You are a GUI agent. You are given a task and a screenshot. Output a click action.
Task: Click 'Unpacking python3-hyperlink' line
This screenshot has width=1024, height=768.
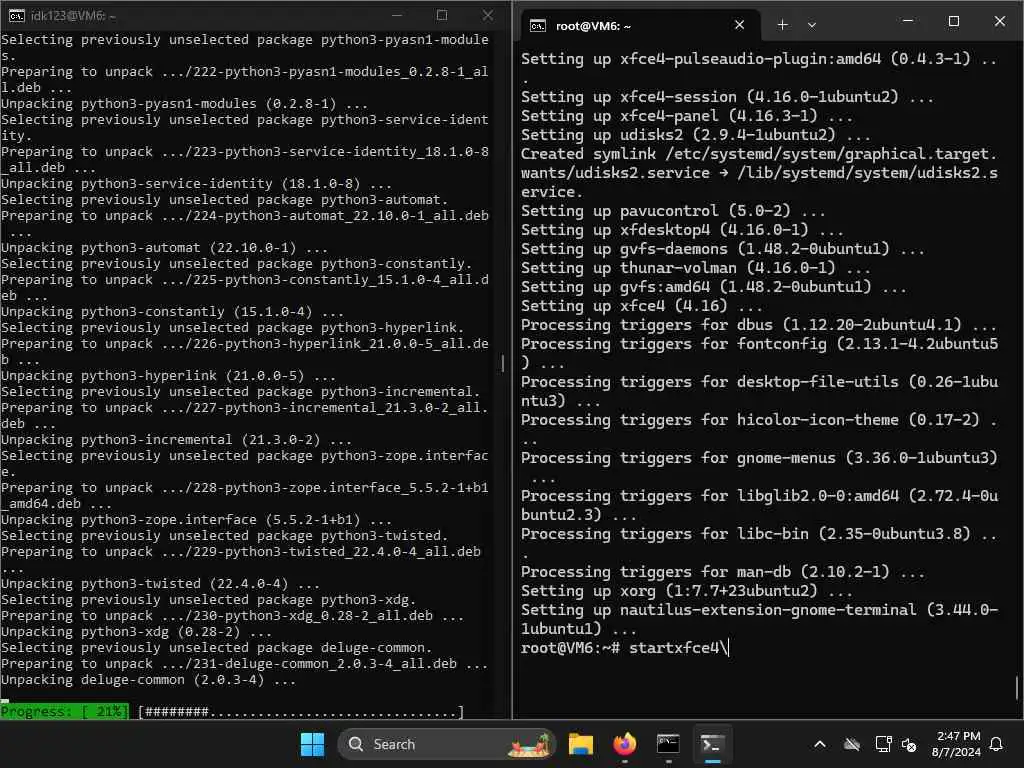tap(168, 376)
